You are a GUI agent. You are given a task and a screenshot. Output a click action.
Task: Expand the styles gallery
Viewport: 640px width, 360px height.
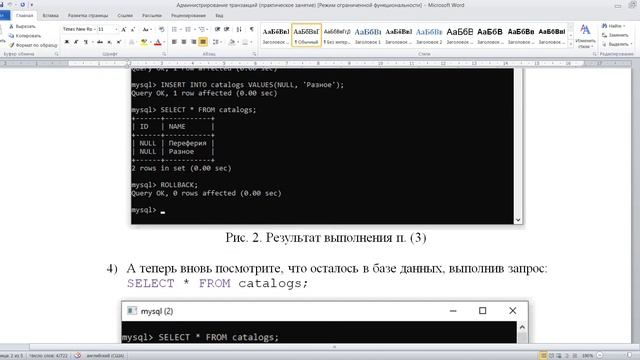click(x=571, y=44)
